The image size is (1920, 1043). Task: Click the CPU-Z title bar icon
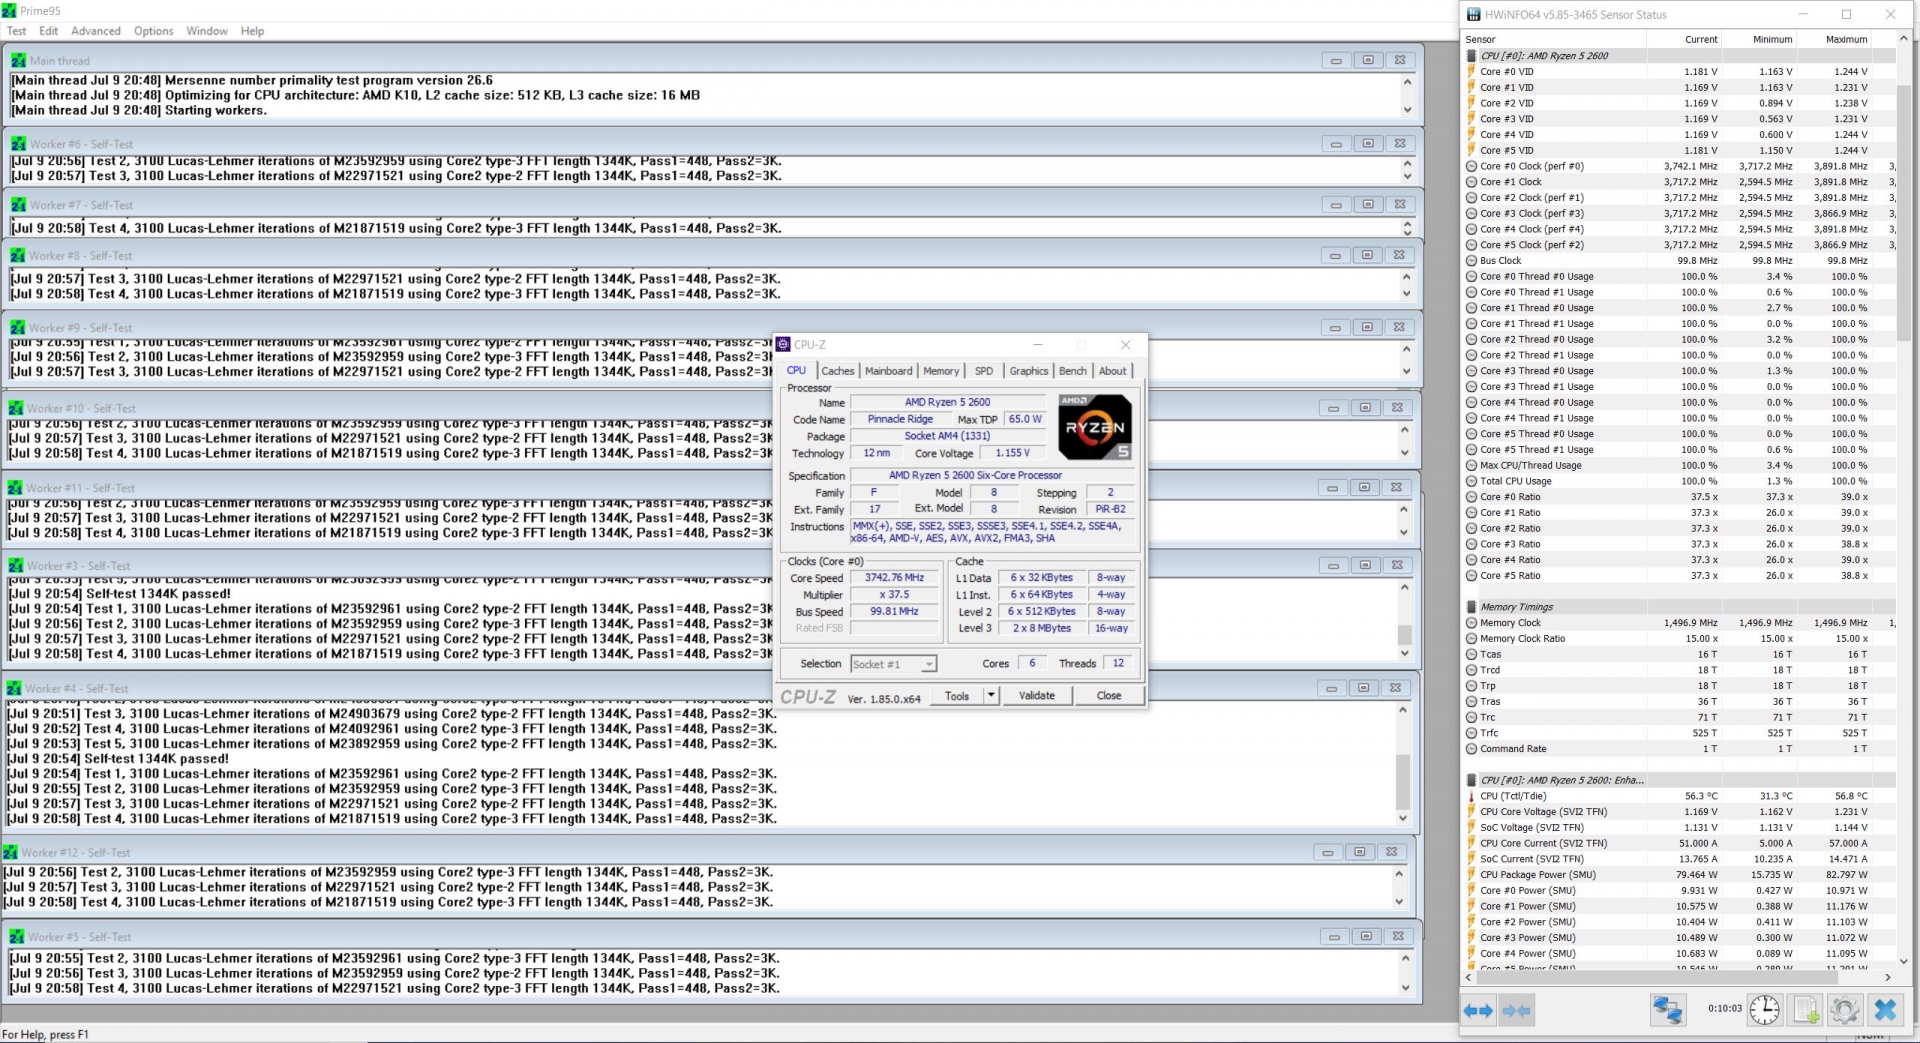(784, 344)
